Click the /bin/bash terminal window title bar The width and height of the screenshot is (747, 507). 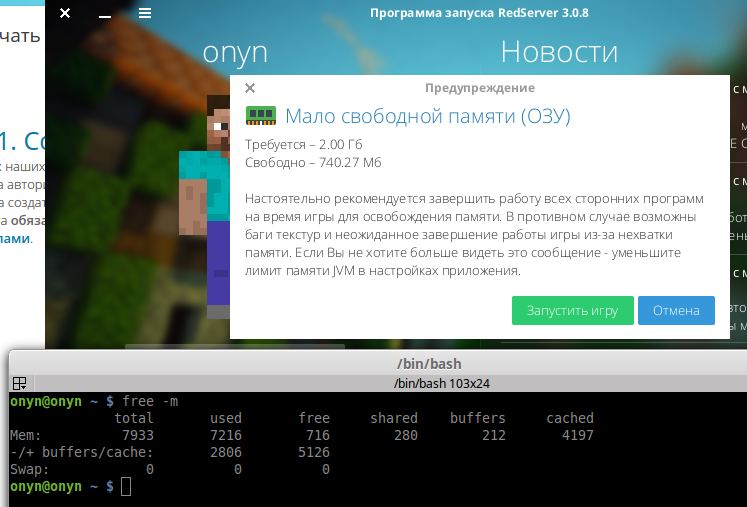(x=429, y=364)
